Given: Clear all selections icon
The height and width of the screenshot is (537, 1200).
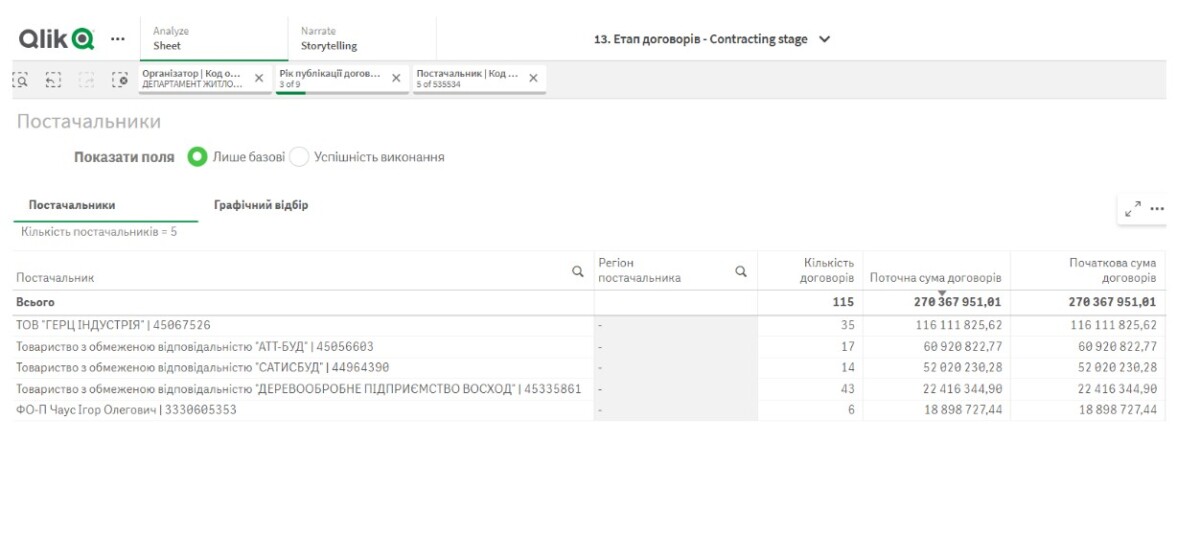Looking at the screenshot, I should (x=120, y=78).
